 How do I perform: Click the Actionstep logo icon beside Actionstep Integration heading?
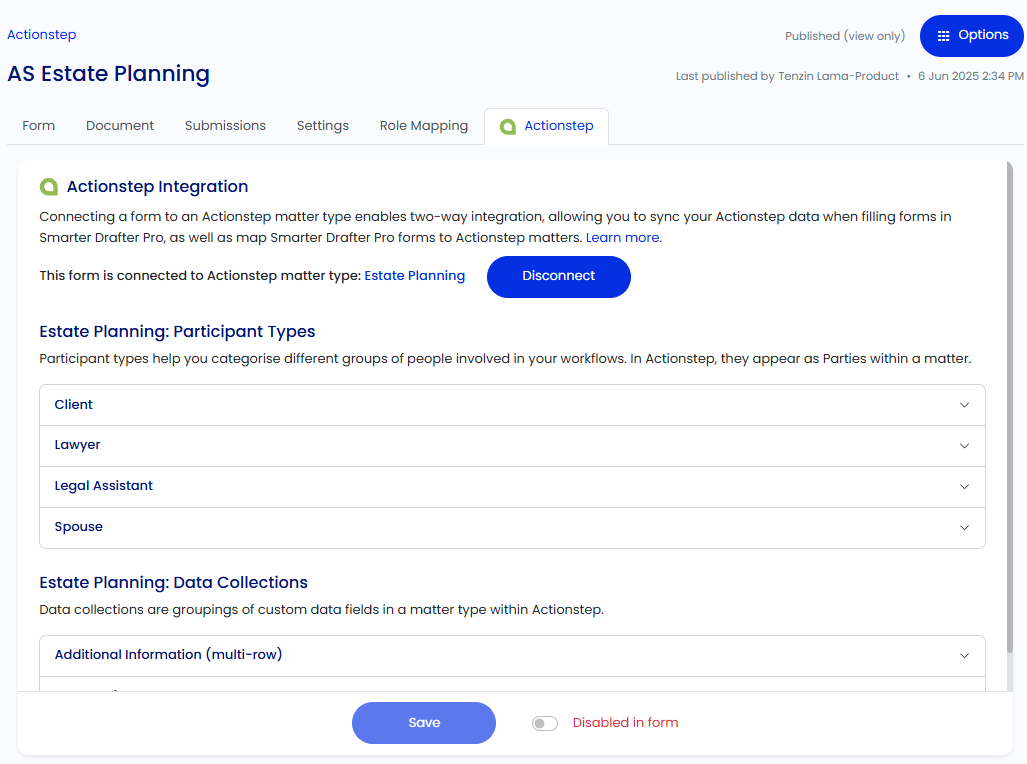(49, 187)
